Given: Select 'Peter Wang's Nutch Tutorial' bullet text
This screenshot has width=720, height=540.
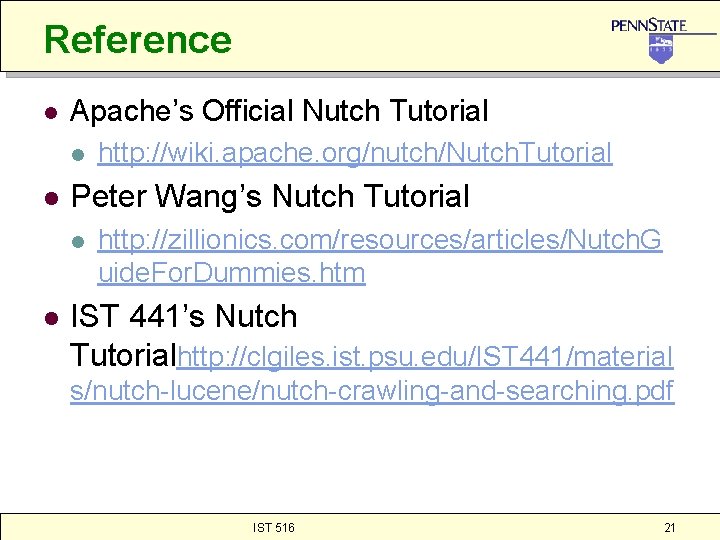Looking at the screenshot, I should point(270,197).
